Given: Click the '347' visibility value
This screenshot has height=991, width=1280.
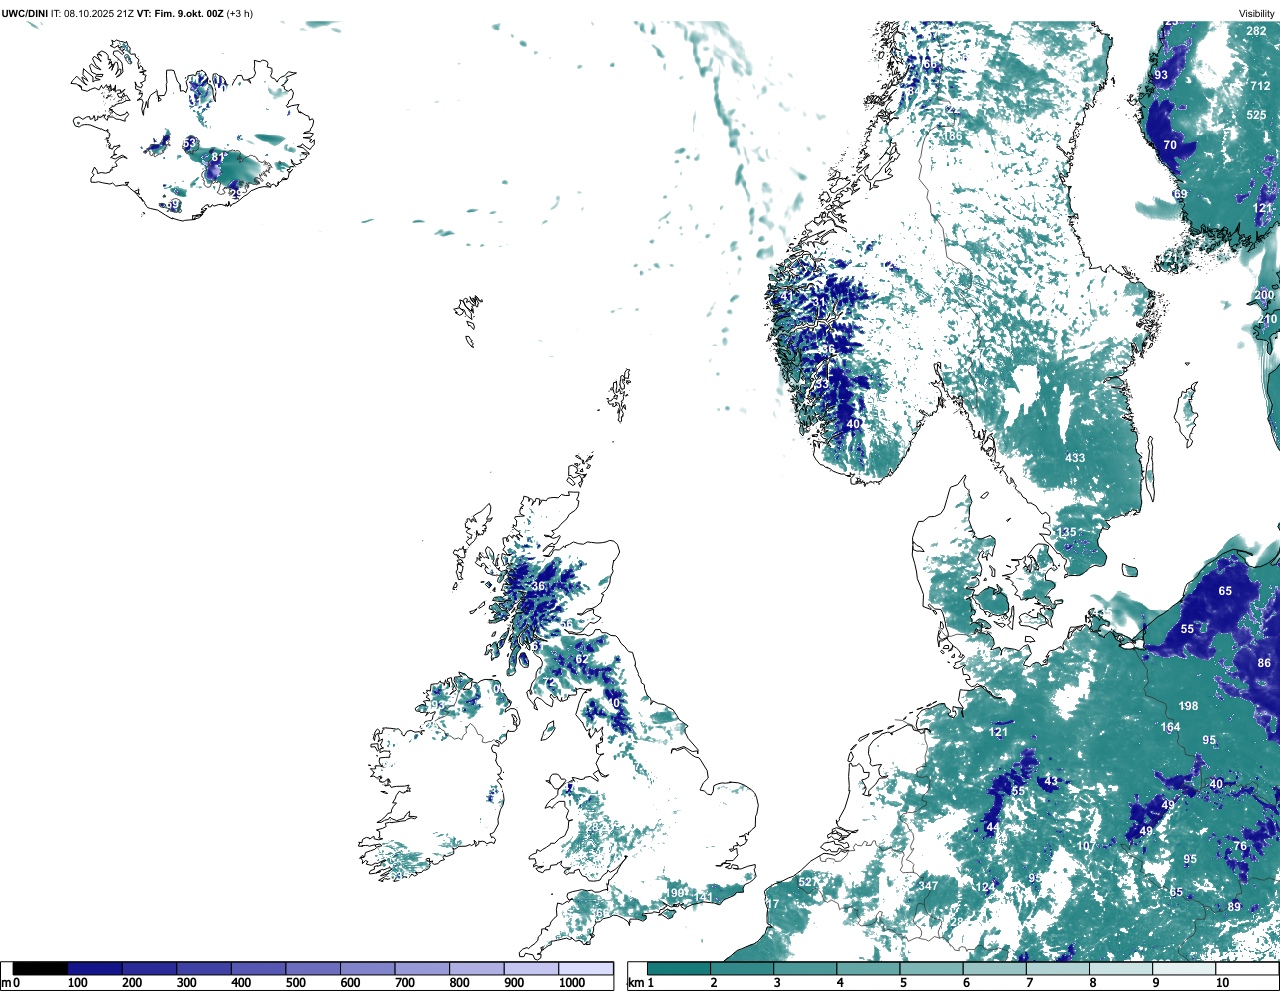Looking at the screenshot, I should 928,886.
